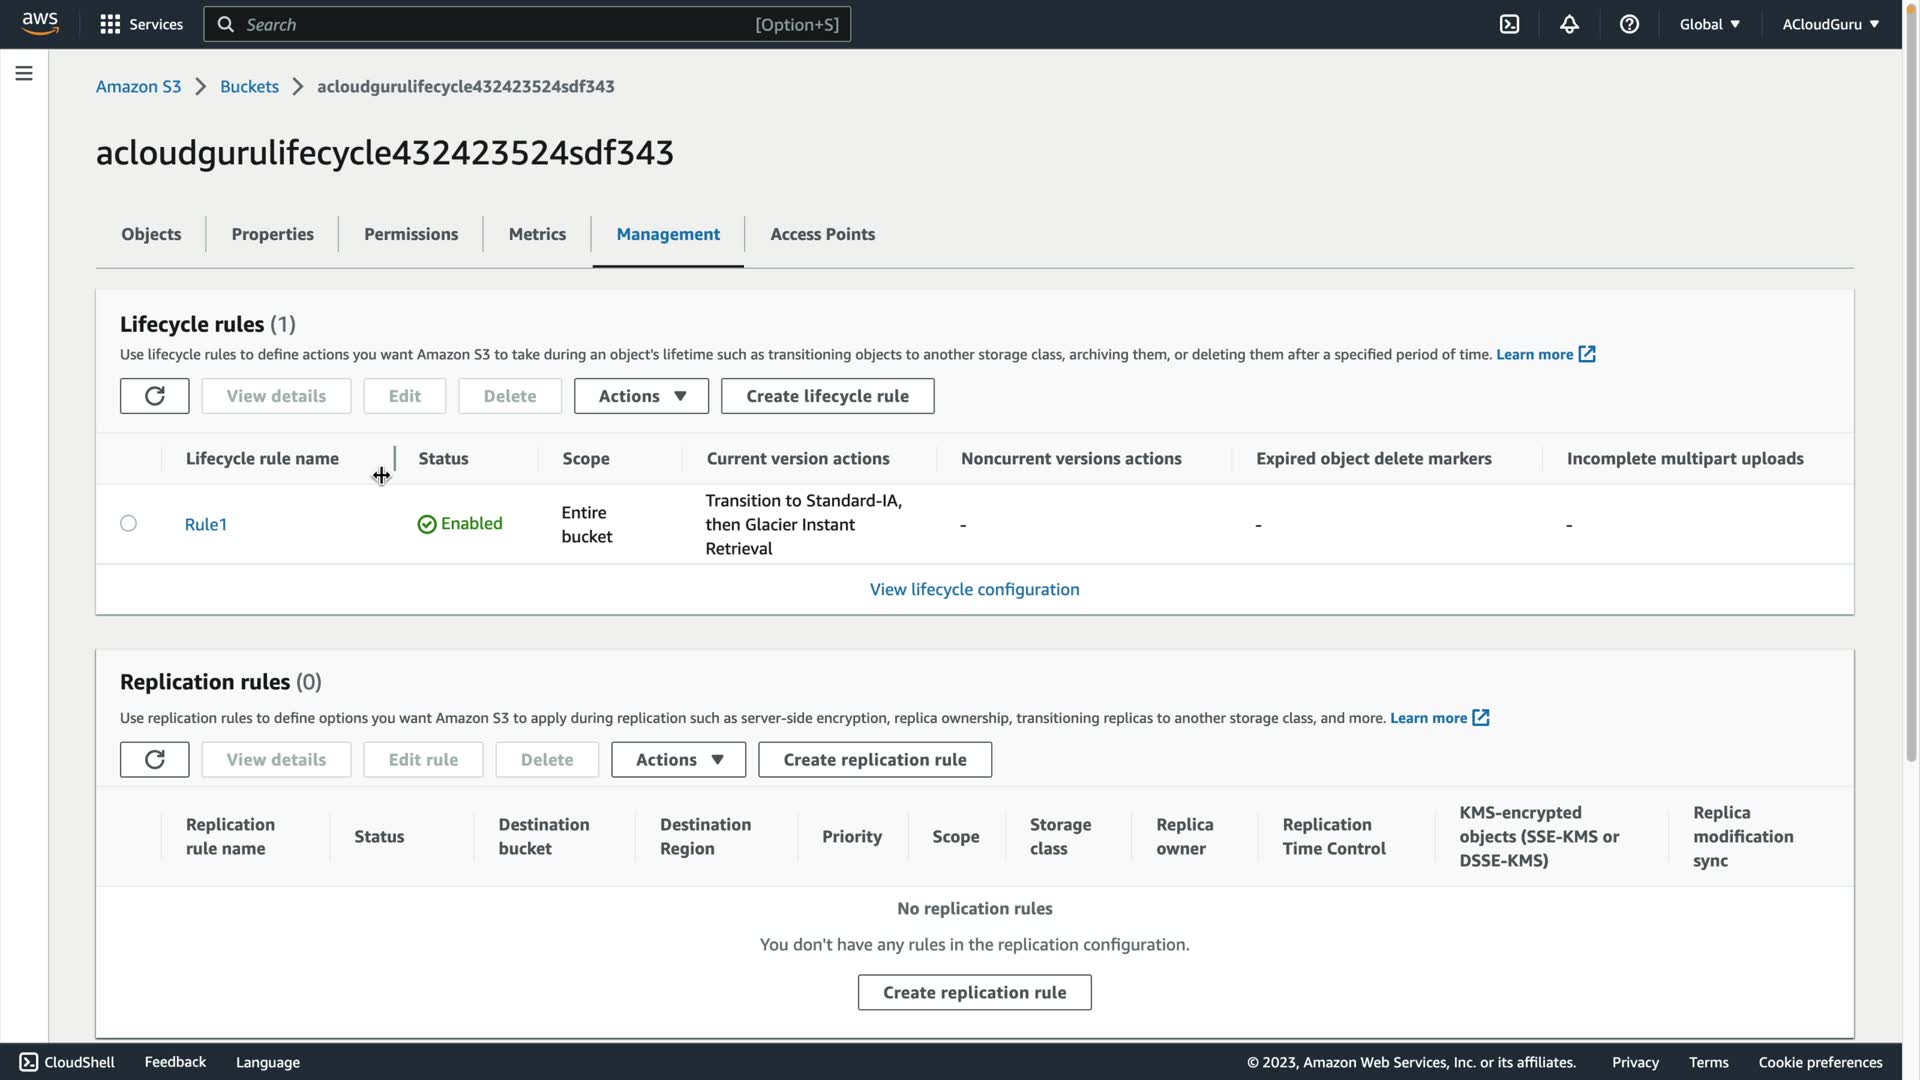Open notifications bell icon

pos(1569,24)
